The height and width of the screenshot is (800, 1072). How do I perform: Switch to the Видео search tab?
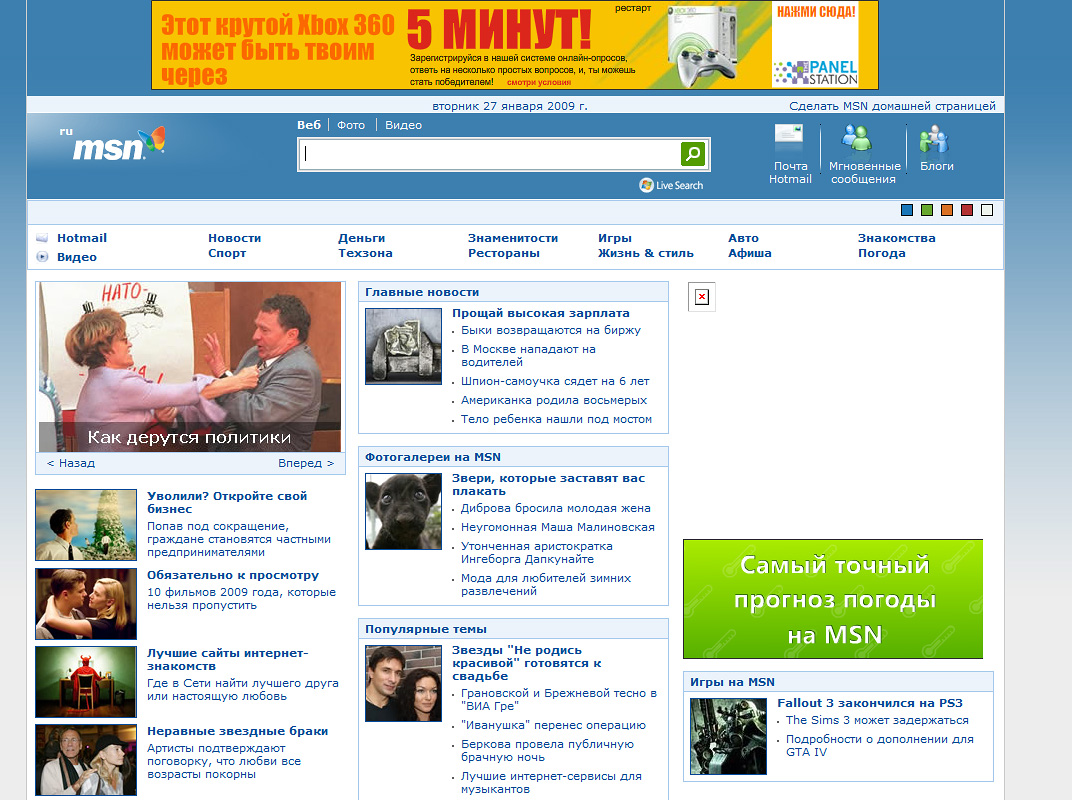(x=403, y=125)
